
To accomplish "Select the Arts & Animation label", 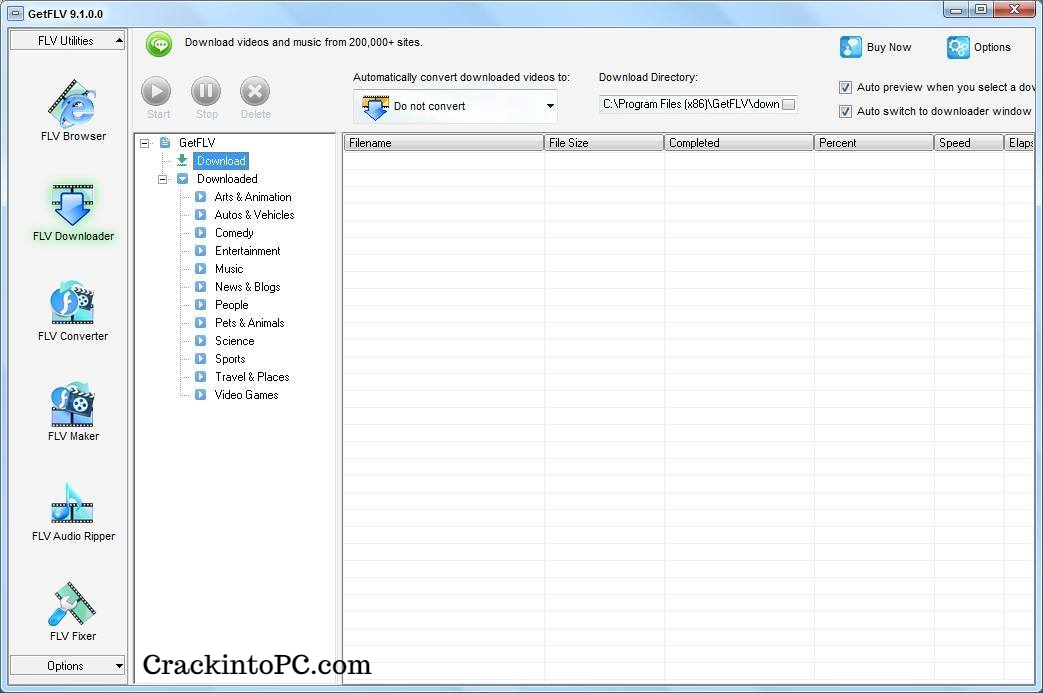I will [253, 197].
